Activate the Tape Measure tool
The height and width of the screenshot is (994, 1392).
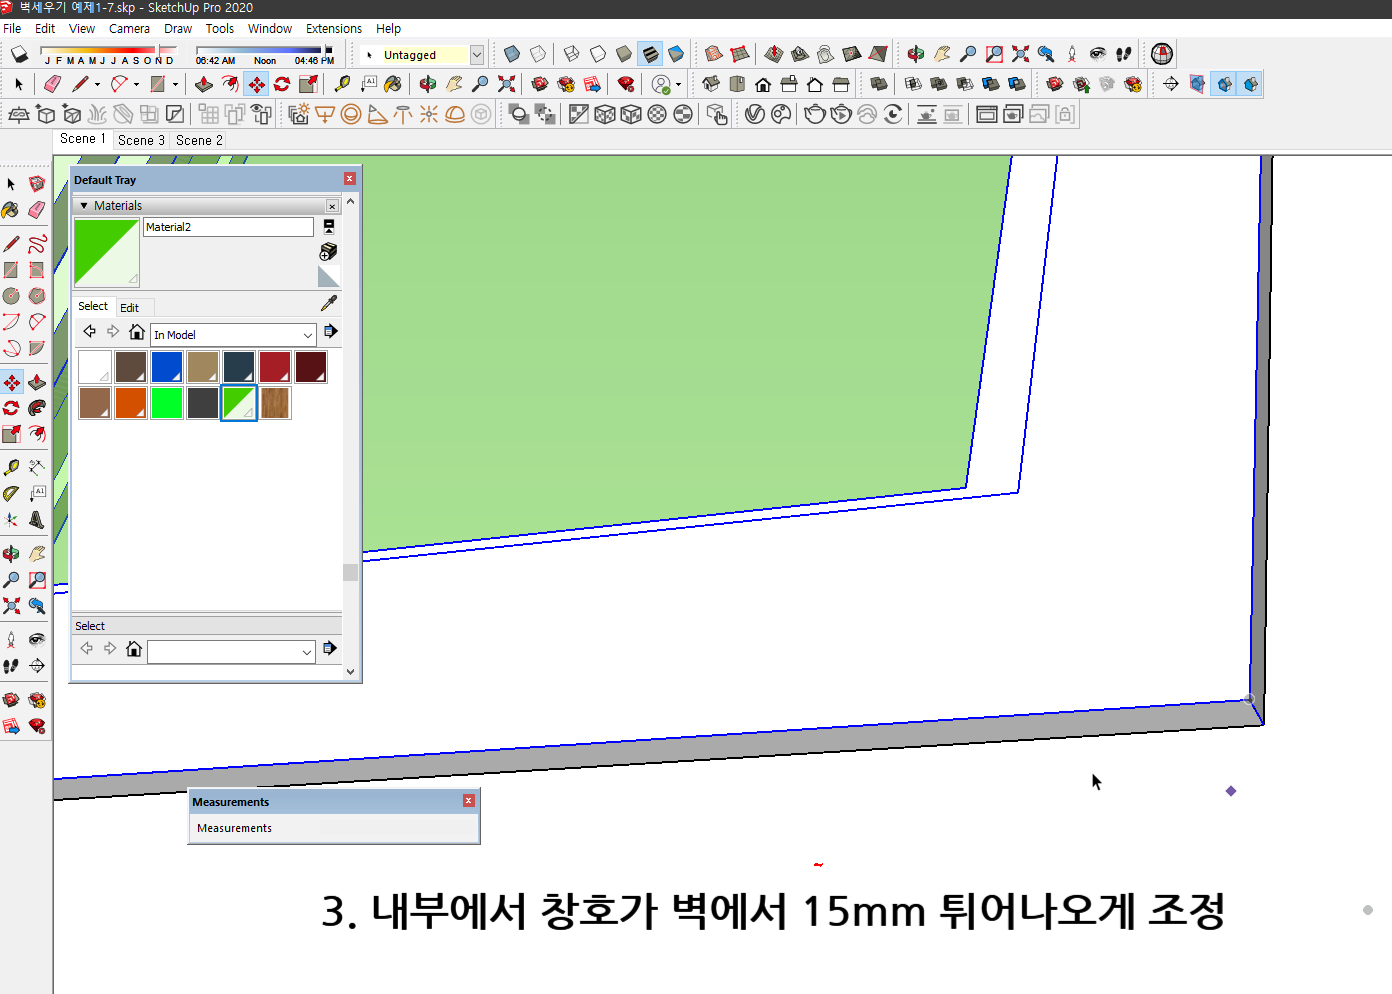(12, 466)
